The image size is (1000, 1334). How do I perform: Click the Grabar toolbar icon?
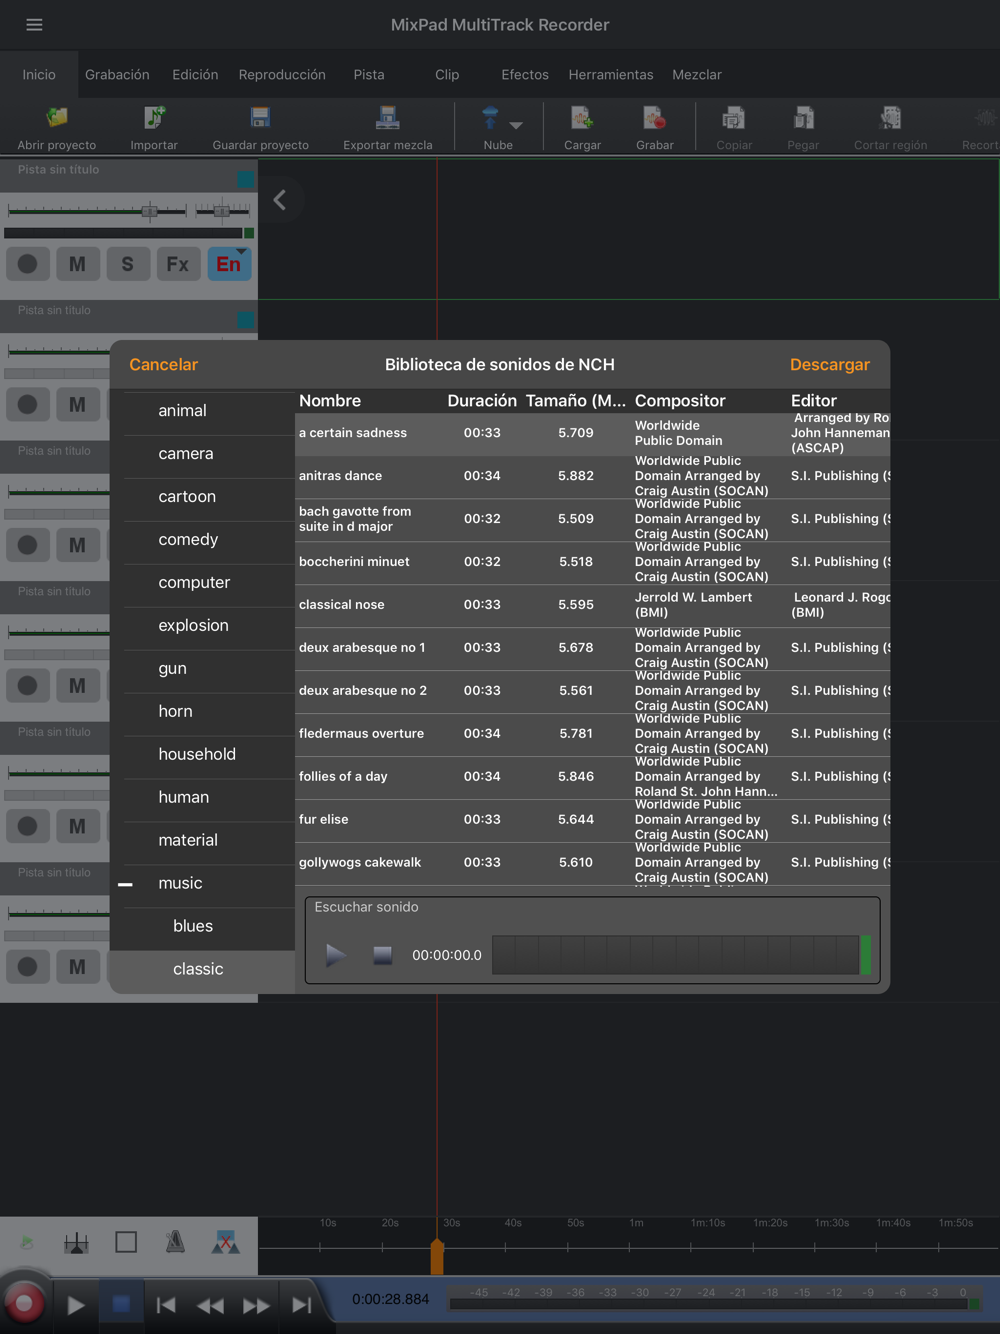click(x=654, y=119)
